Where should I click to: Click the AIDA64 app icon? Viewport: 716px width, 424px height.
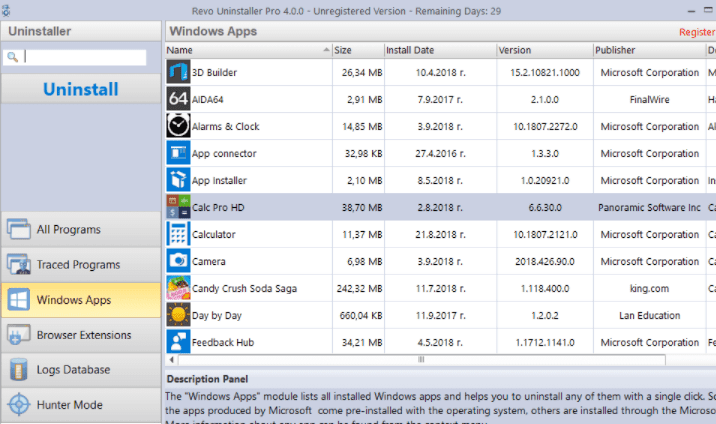[x=178, y=99]
